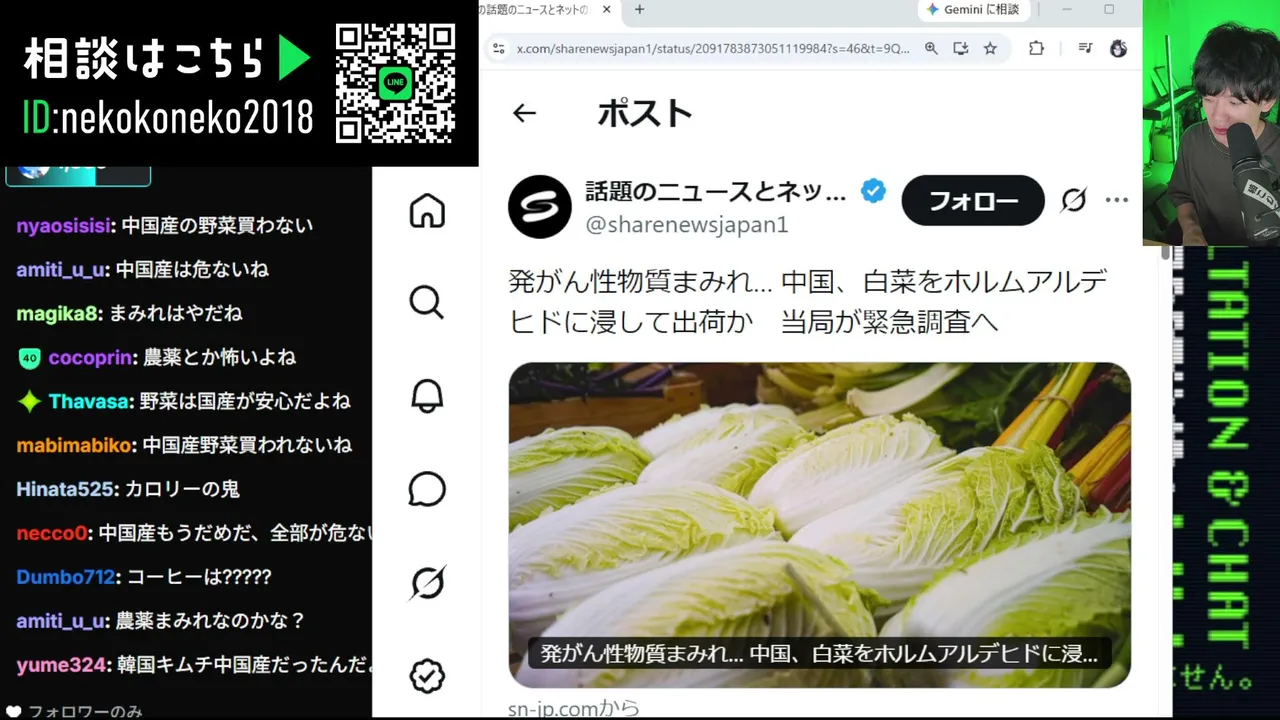Click the green star badge beside Thavasa
1280x720 pixels.
click(x=30, y=402)
